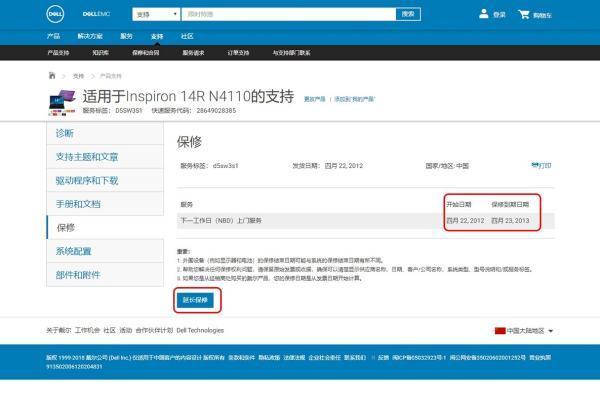This screenshot has height=405, width=600.
Task: Open the 支持主题和文章 sidebar tab
Action: coord(105,157)
